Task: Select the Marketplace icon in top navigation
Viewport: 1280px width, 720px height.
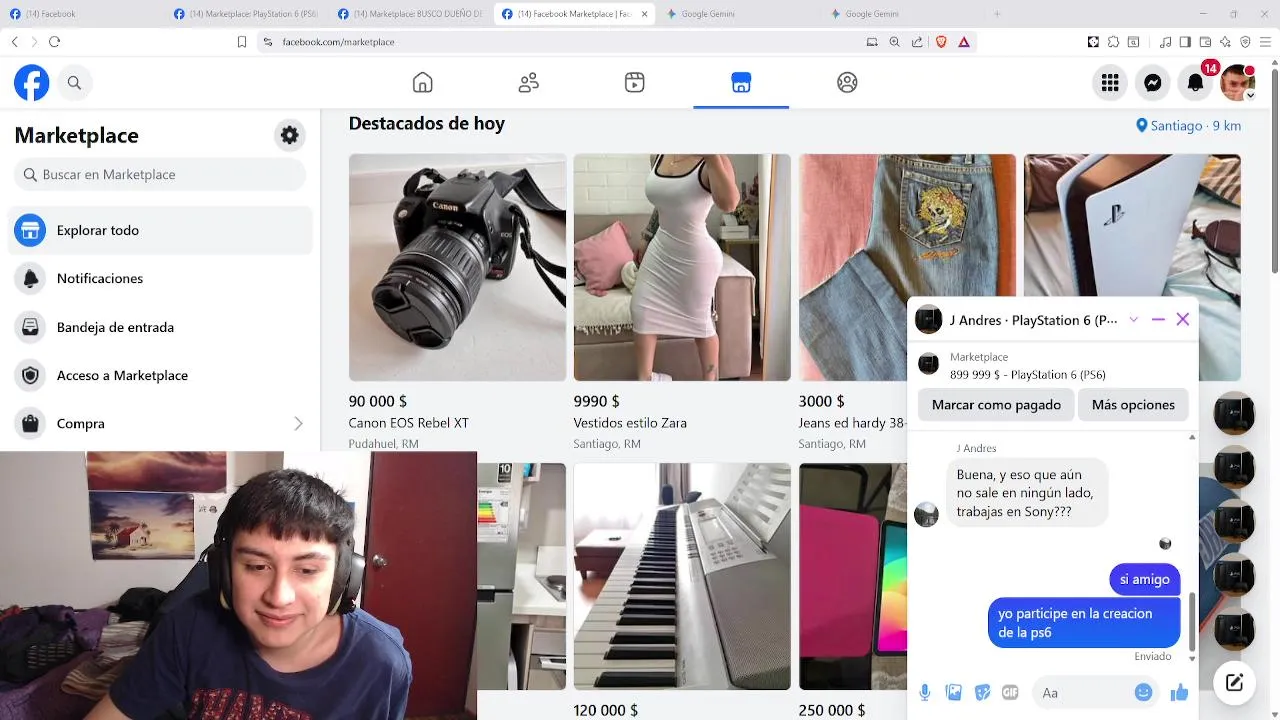Action: pyautogui.click(x=741, y=83)
